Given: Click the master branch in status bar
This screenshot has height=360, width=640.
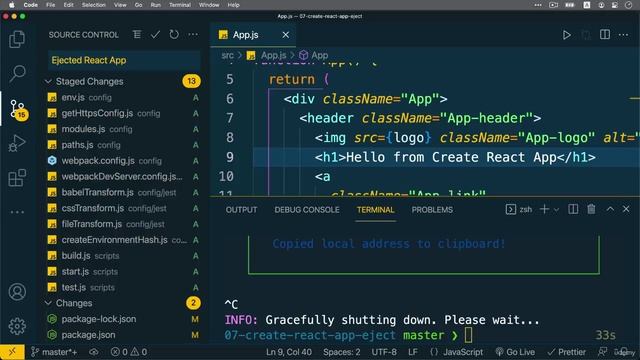Looking at the screenshot, I should point(54,352).
